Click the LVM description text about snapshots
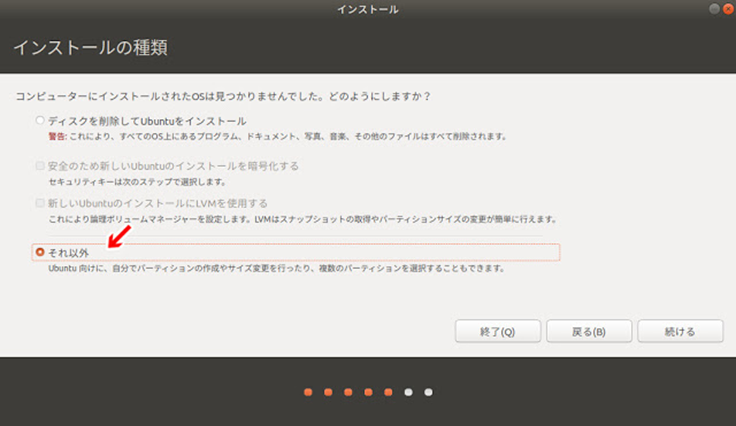This screenshot has width=736, height=426. pos(303,219)
